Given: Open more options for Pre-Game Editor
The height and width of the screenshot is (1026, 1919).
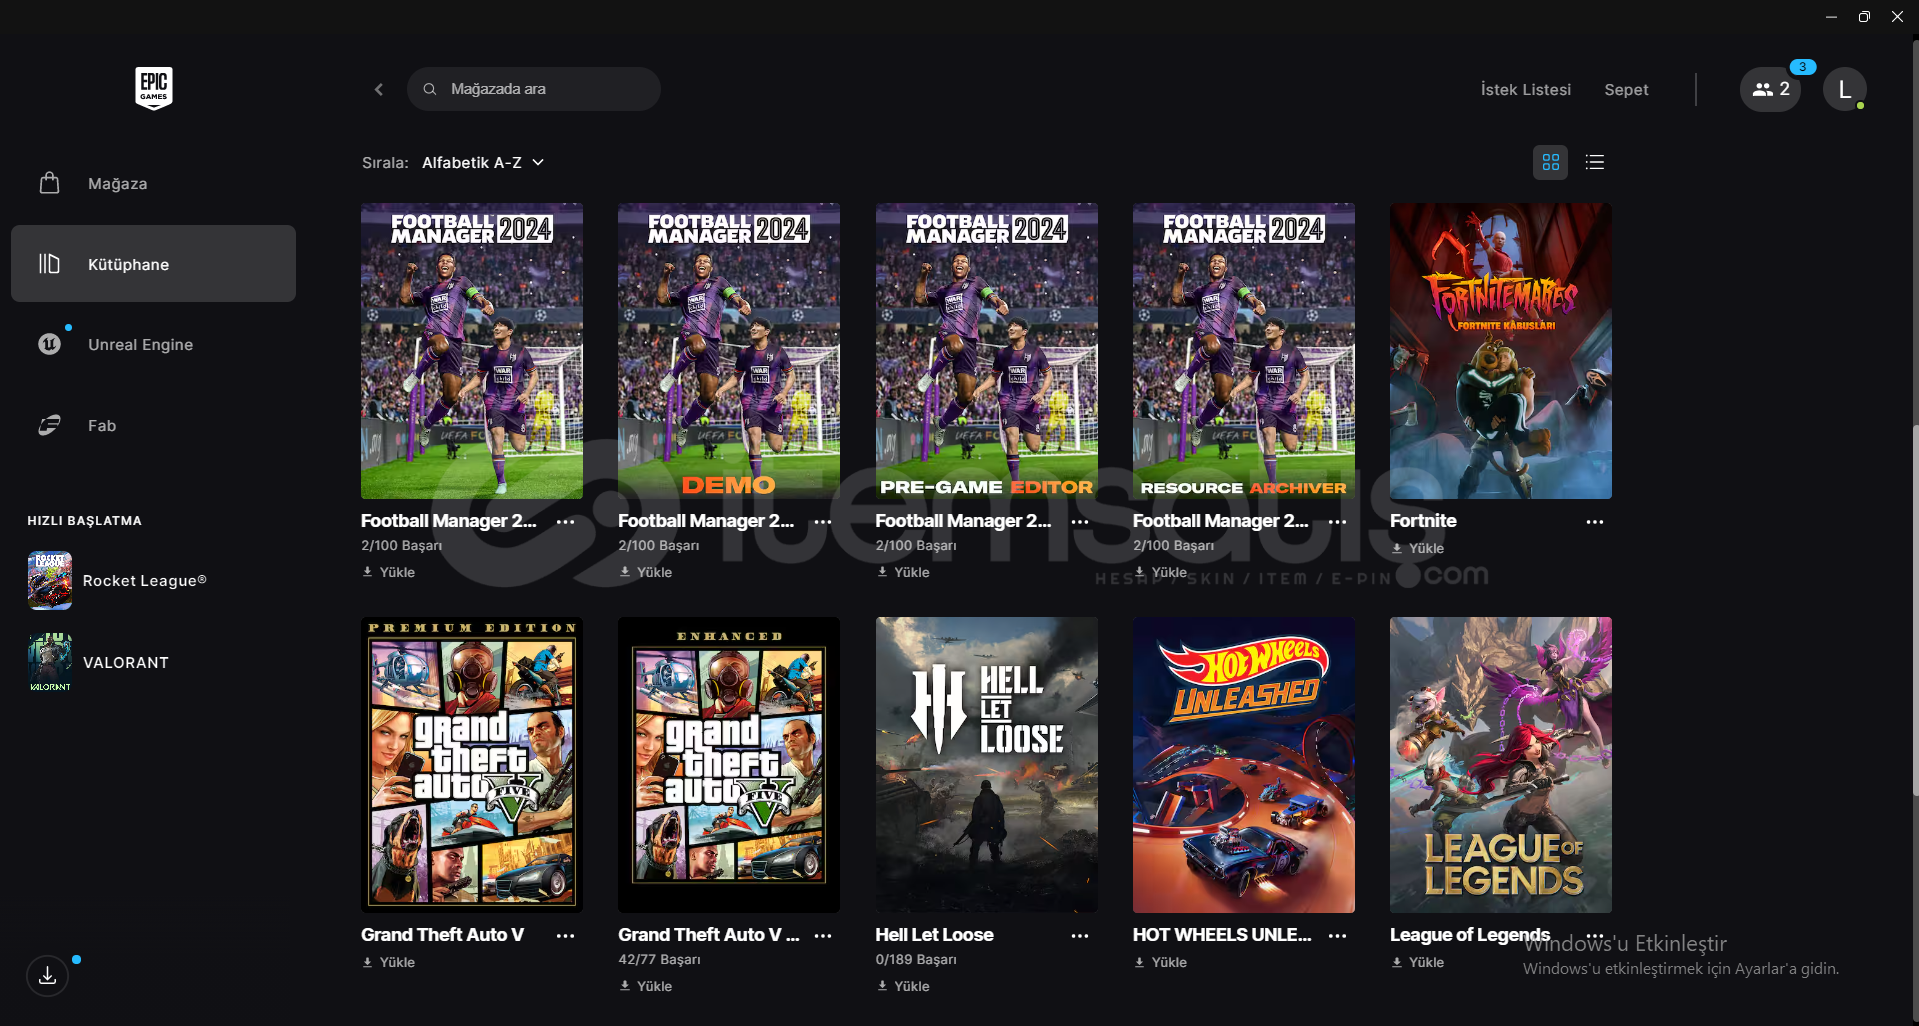Looking at the screenshot, I should [x=1080, y=522].
